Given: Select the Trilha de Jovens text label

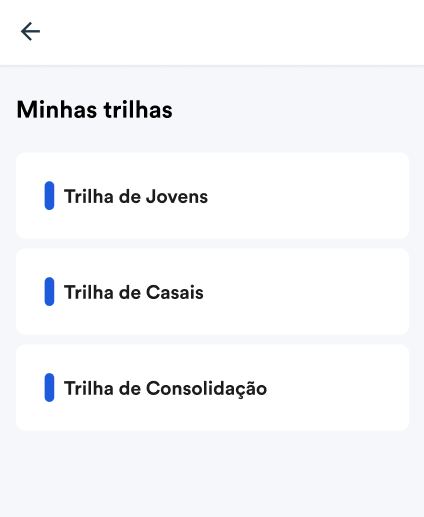Looking at the screenshot, I should (x=136, y=196).
